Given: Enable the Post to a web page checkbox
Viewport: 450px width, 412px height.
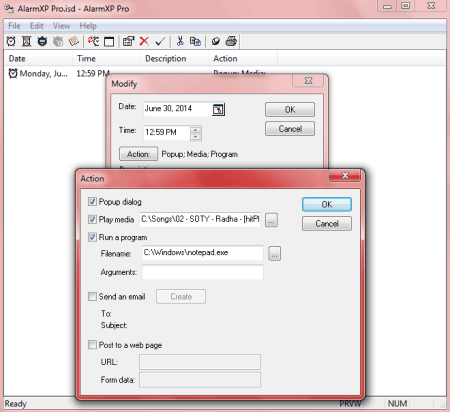Looking at the screenshot, I should (x=92, y=345).
